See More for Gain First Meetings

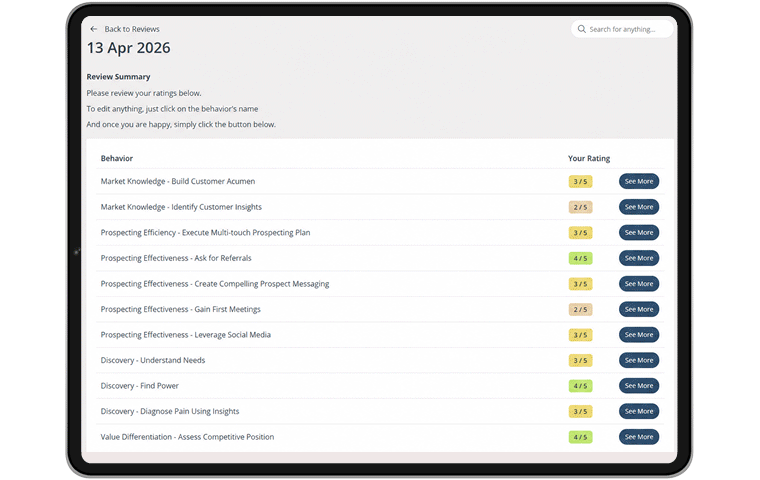(x=639, y=309)
